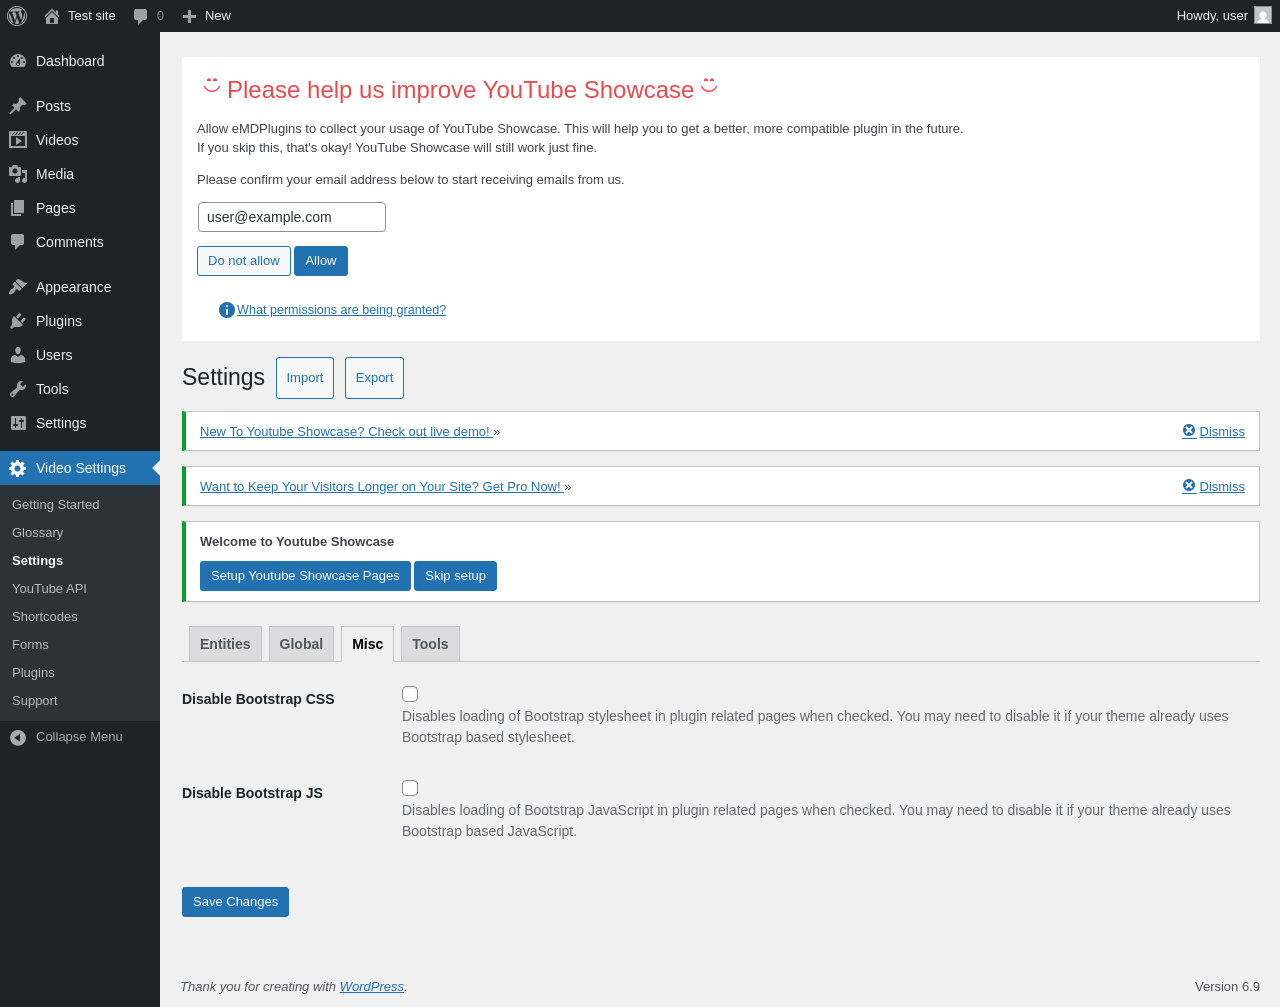Check the Disable Bootstrap JS checkbox
The height and width of the screenshot is (1007, 1280).
pos(410,788)
